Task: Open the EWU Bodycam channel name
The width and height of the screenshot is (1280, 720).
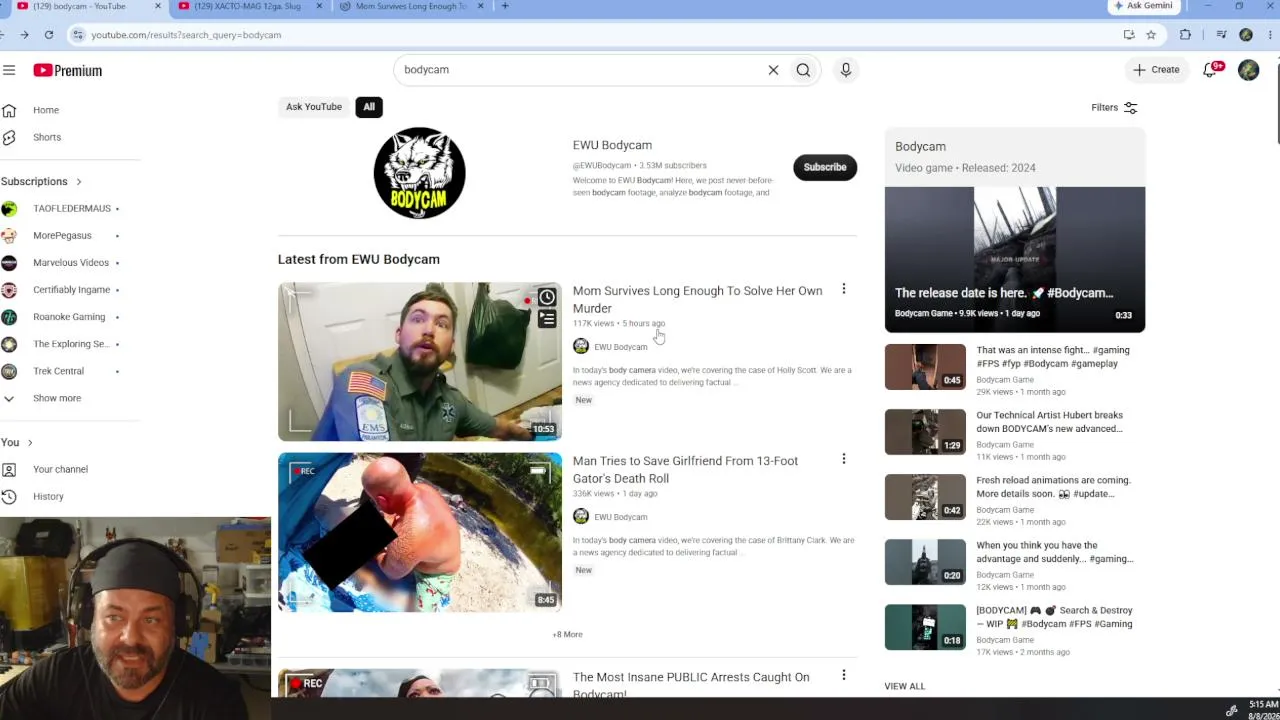Action: (612, 145)
